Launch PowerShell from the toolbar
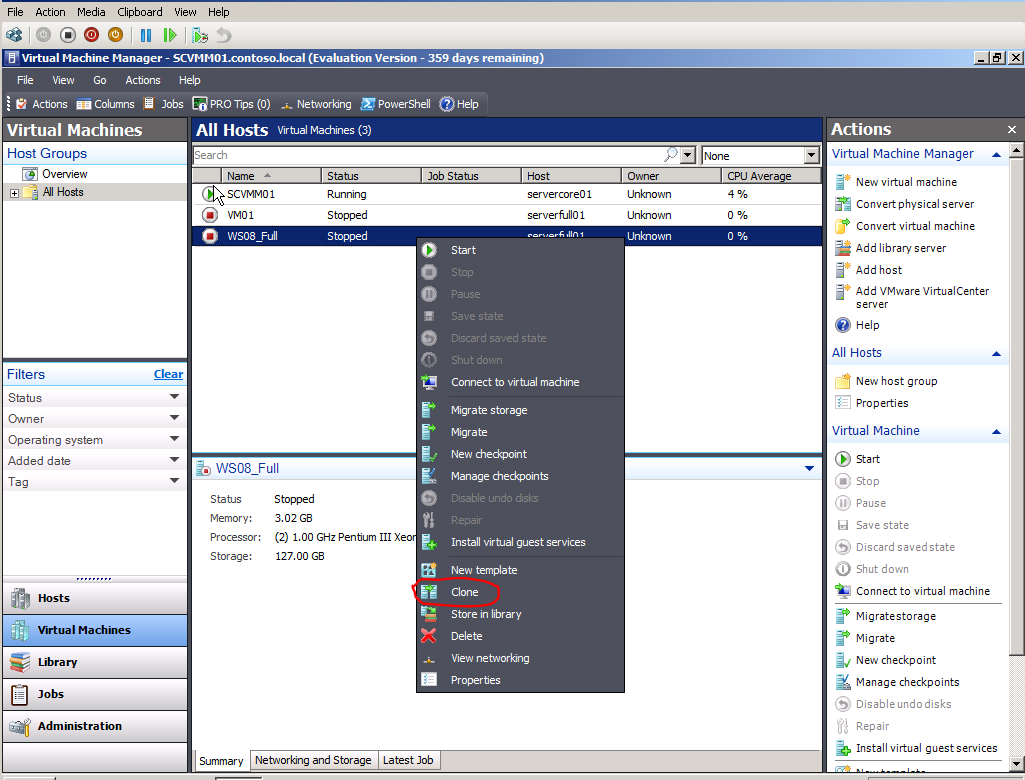 tap(395, 104)
